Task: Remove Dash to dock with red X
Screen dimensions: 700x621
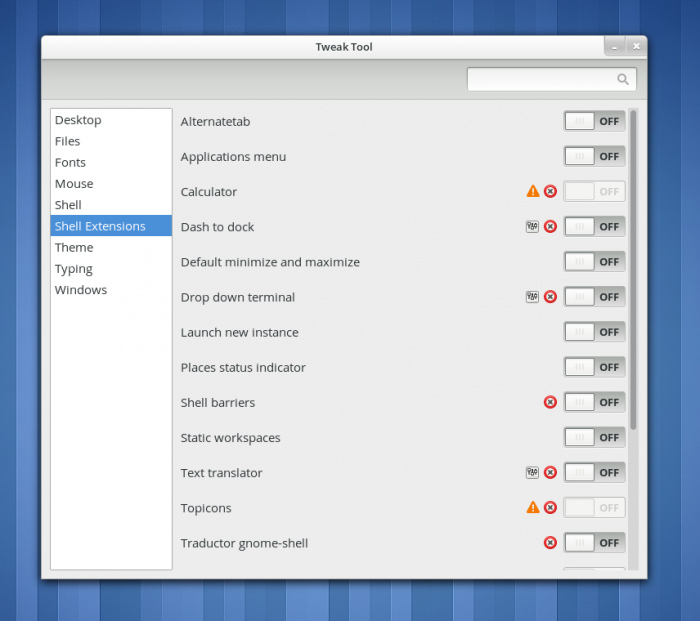Action: tap(550, 226)
